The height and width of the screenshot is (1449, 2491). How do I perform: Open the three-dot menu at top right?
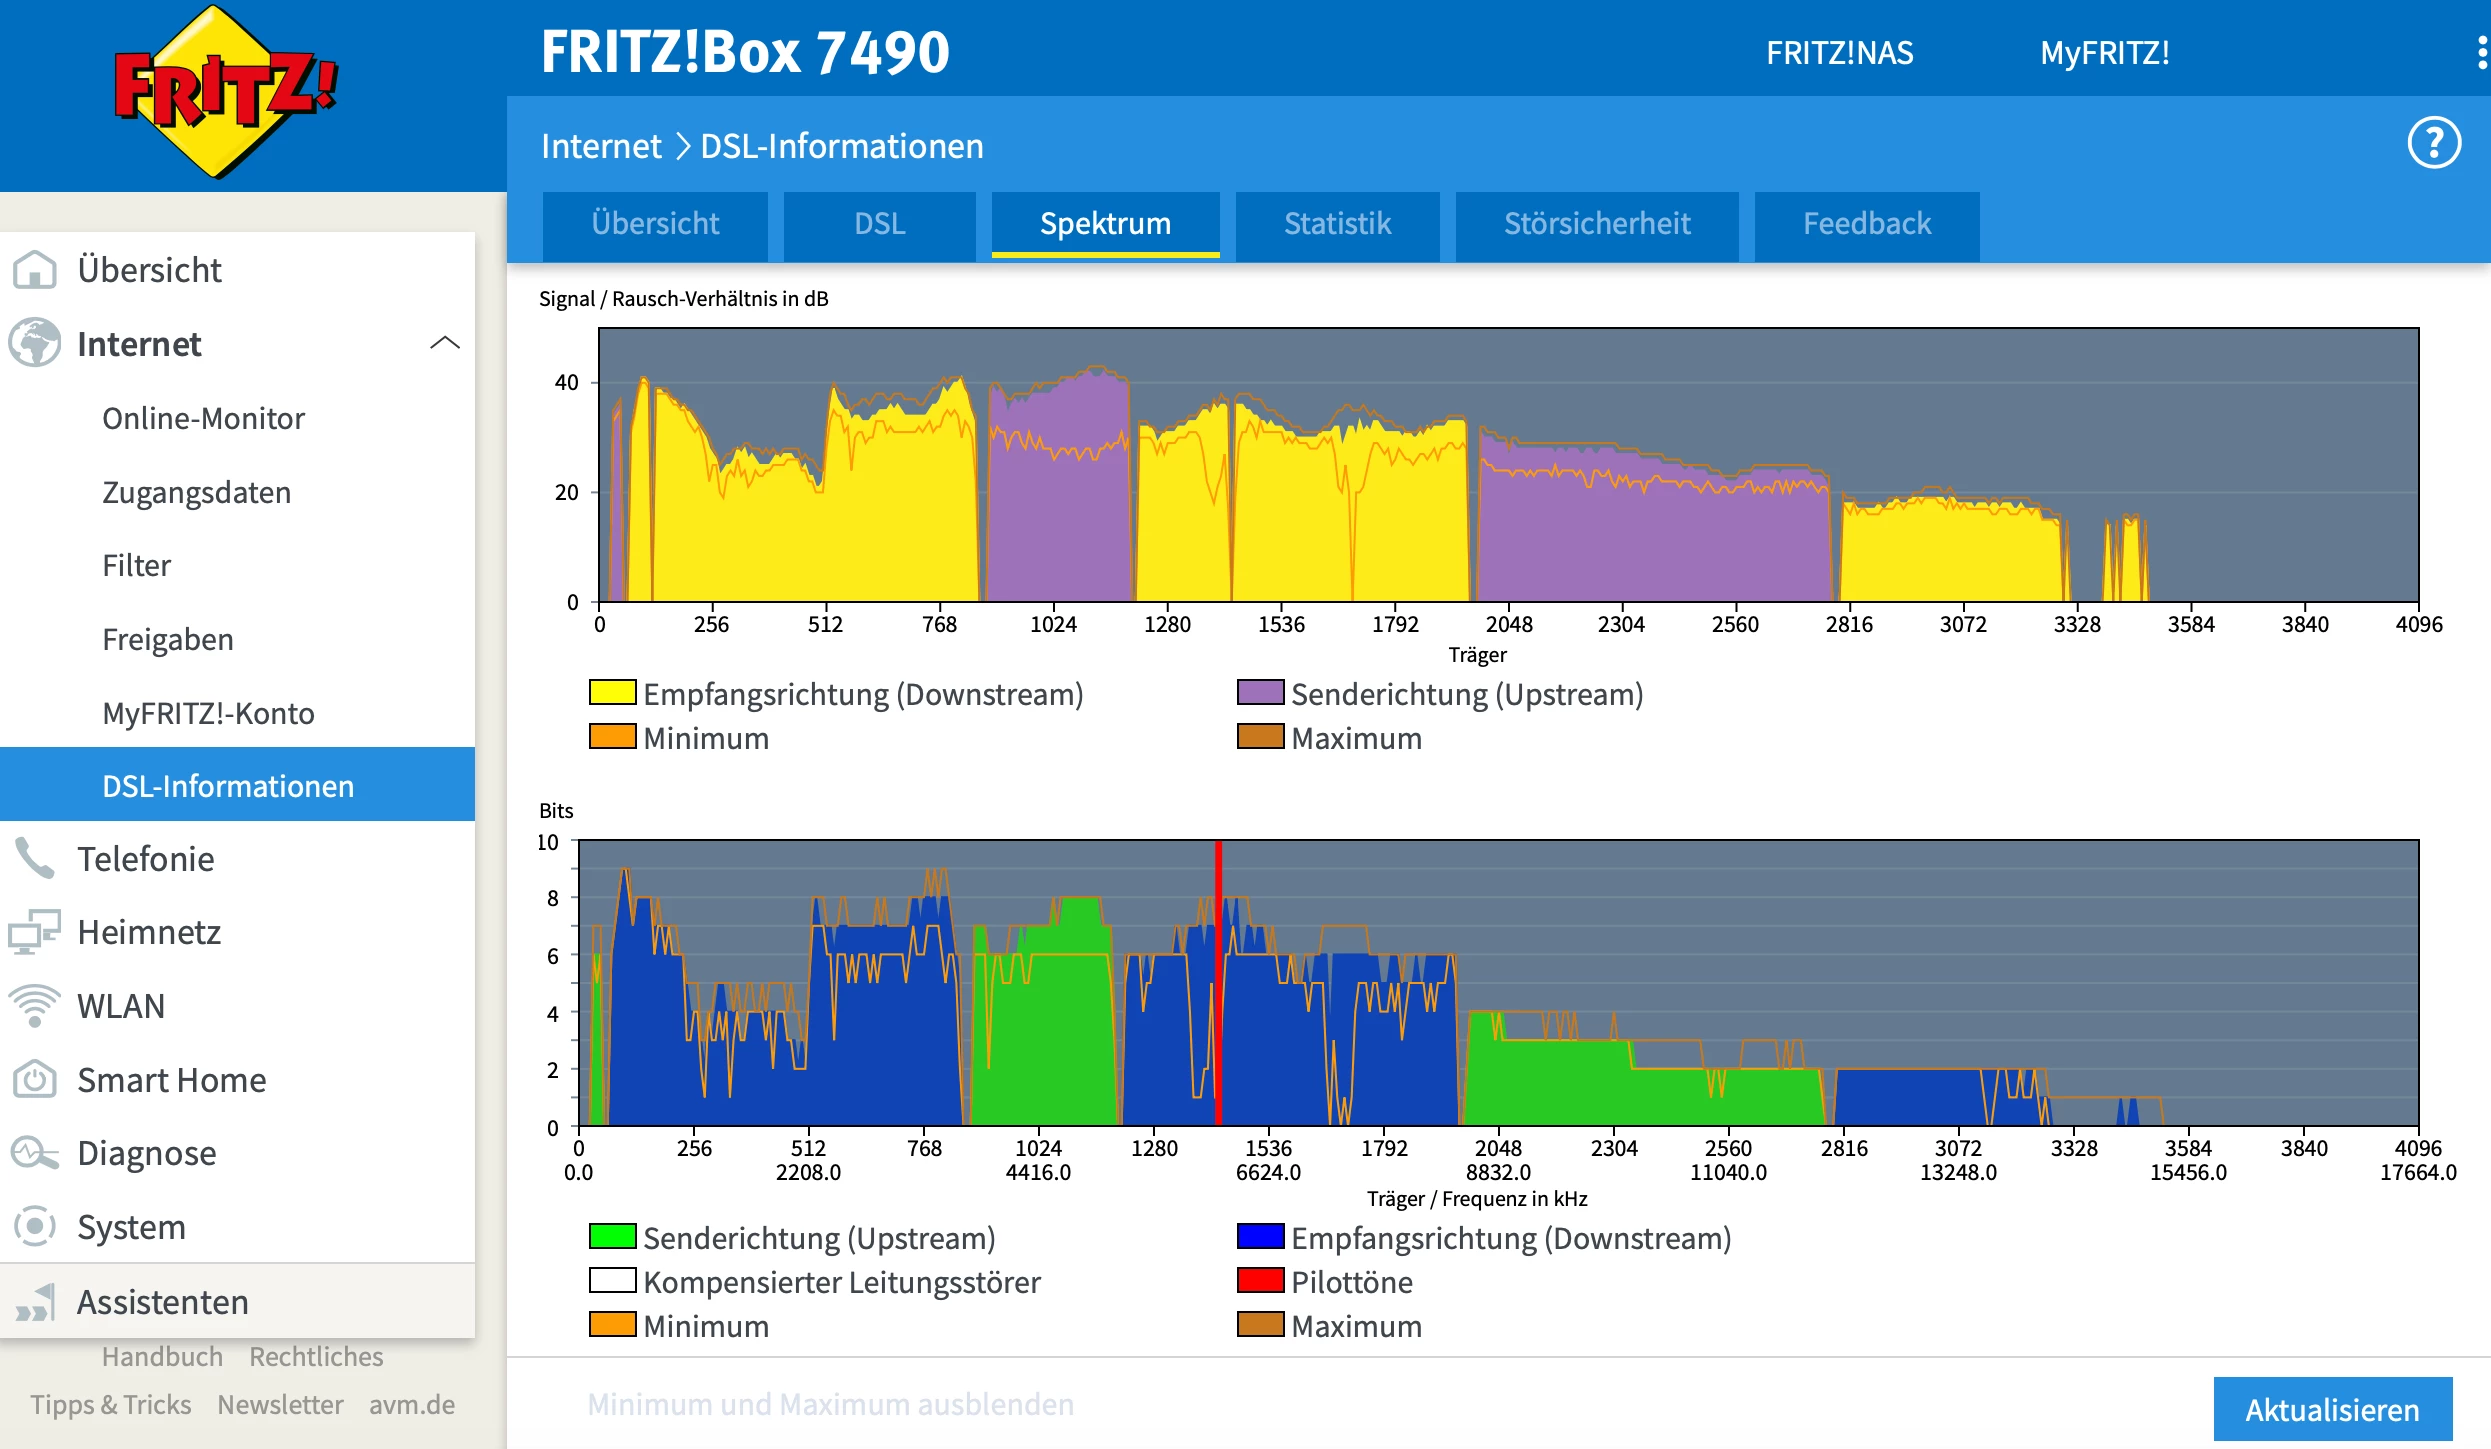point(2481,52)
